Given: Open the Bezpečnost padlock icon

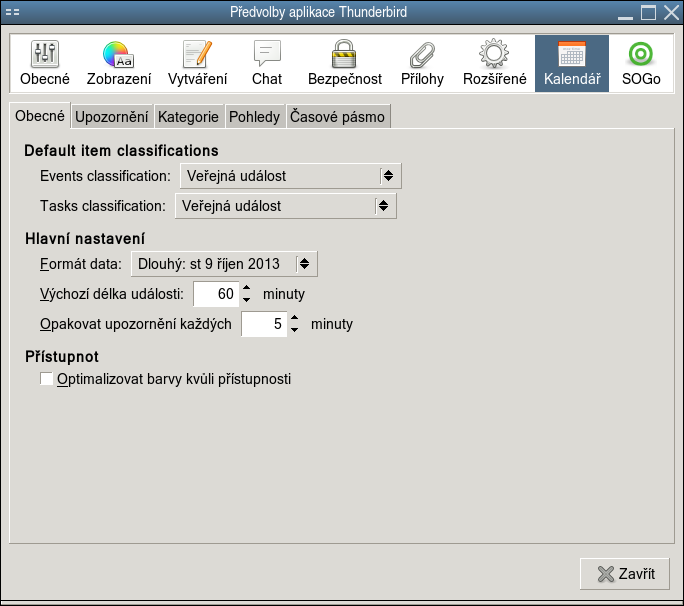Looking at the screenshot, I should click(345, 64).
